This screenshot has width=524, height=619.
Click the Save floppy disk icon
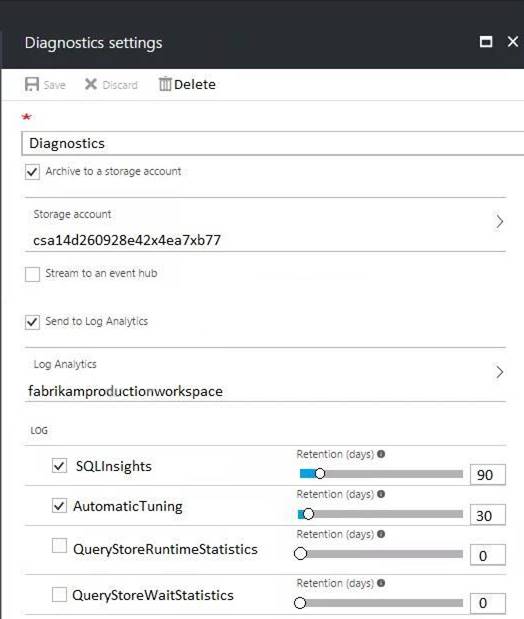[x=32, y=84]
